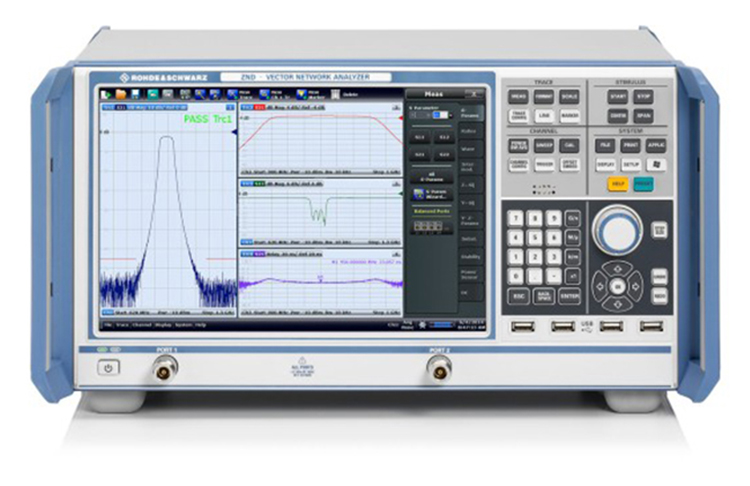
Task: Tap the orange Open folder toolbar icon
Action: click(121, 94)
